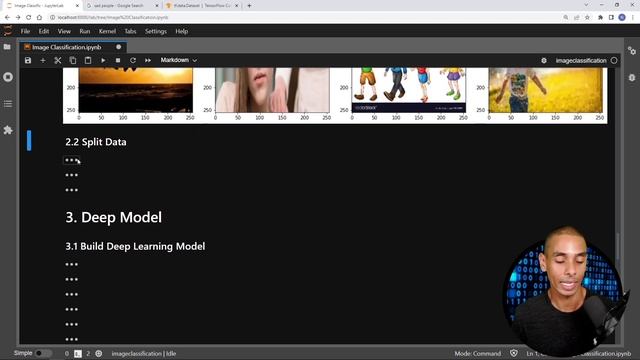
Task: Click the sunset beach output image
Action: (x=136, y=90)
